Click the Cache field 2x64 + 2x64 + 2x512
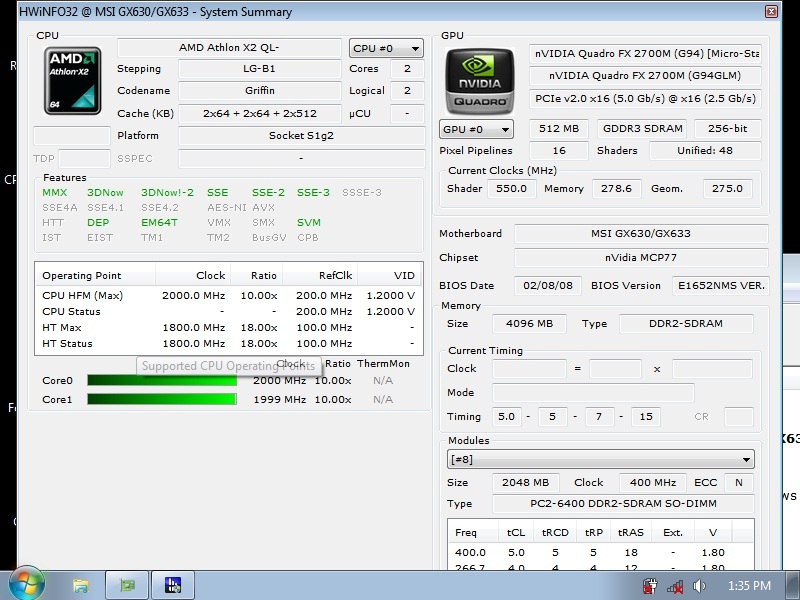The image size is (800, 600). pyautogui.click(x=259, y=113)
